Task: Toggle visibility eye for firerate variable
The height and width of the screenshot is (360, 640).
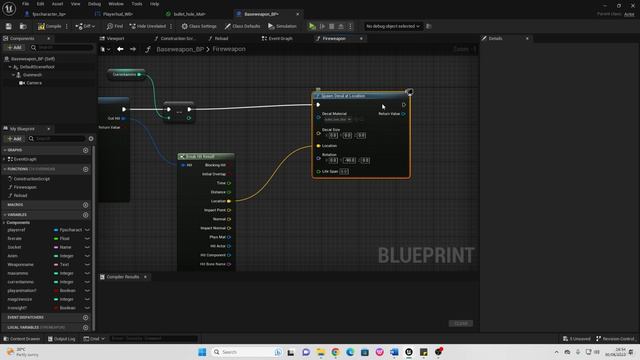Action: point(87,238)
